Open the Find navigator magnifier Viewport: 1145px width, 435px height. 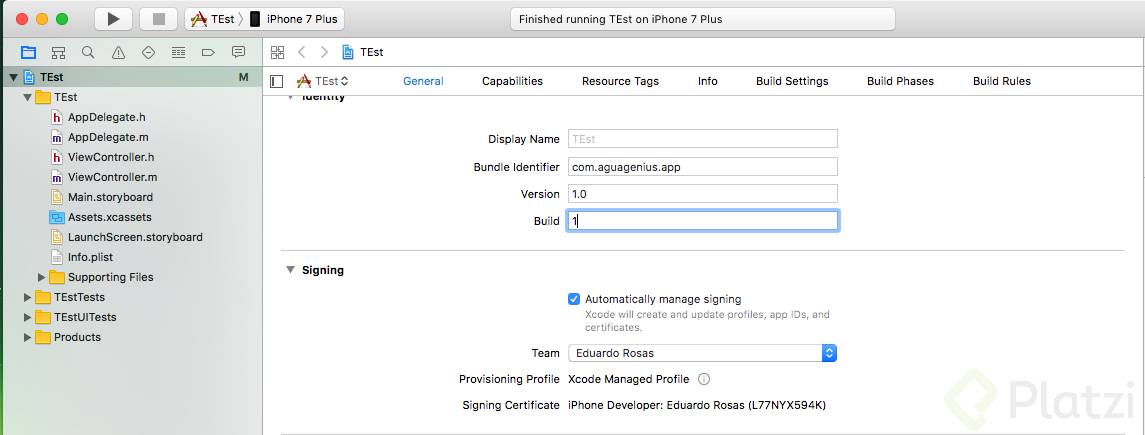pyautogui.click(x=88, y=53)
